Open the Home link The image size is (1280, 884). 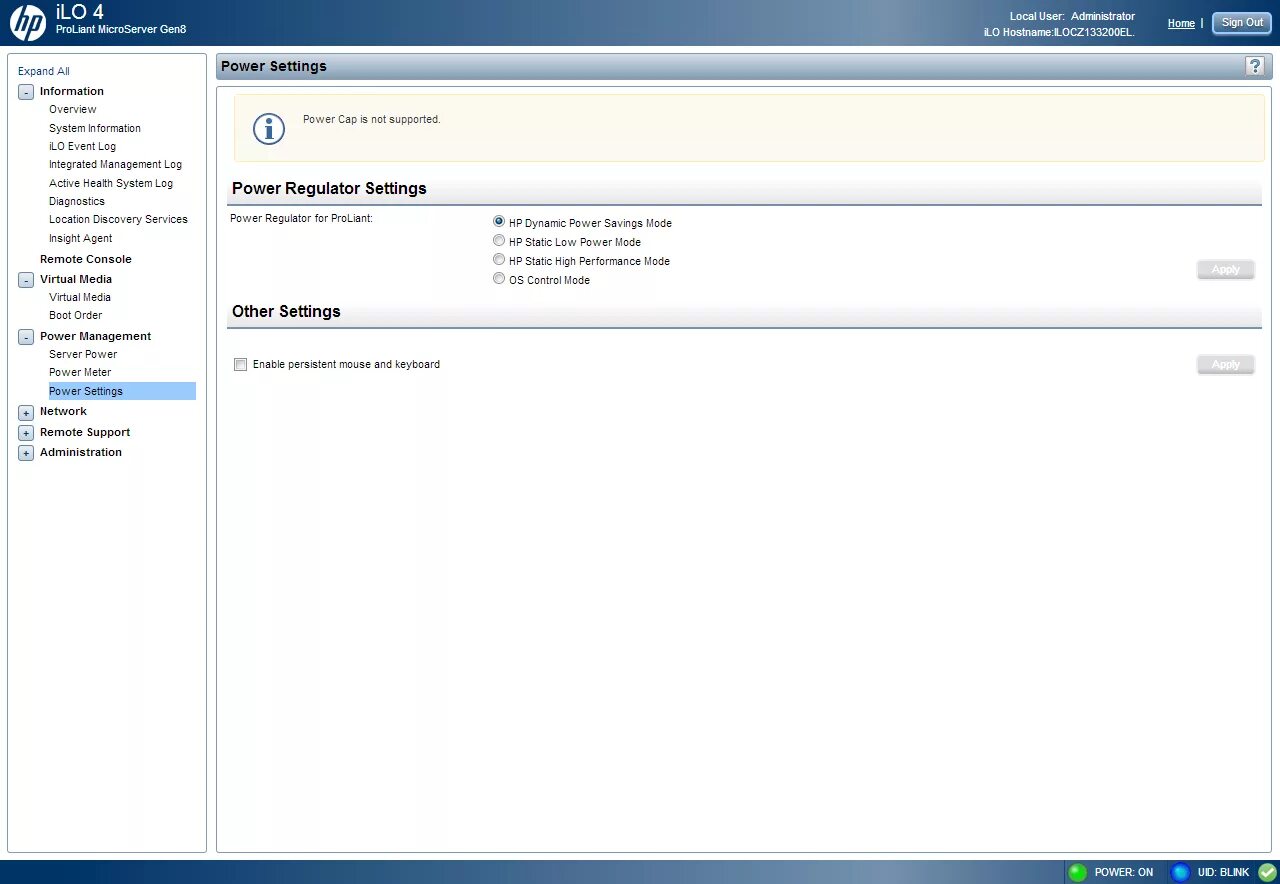click(x=1181, y=23)
